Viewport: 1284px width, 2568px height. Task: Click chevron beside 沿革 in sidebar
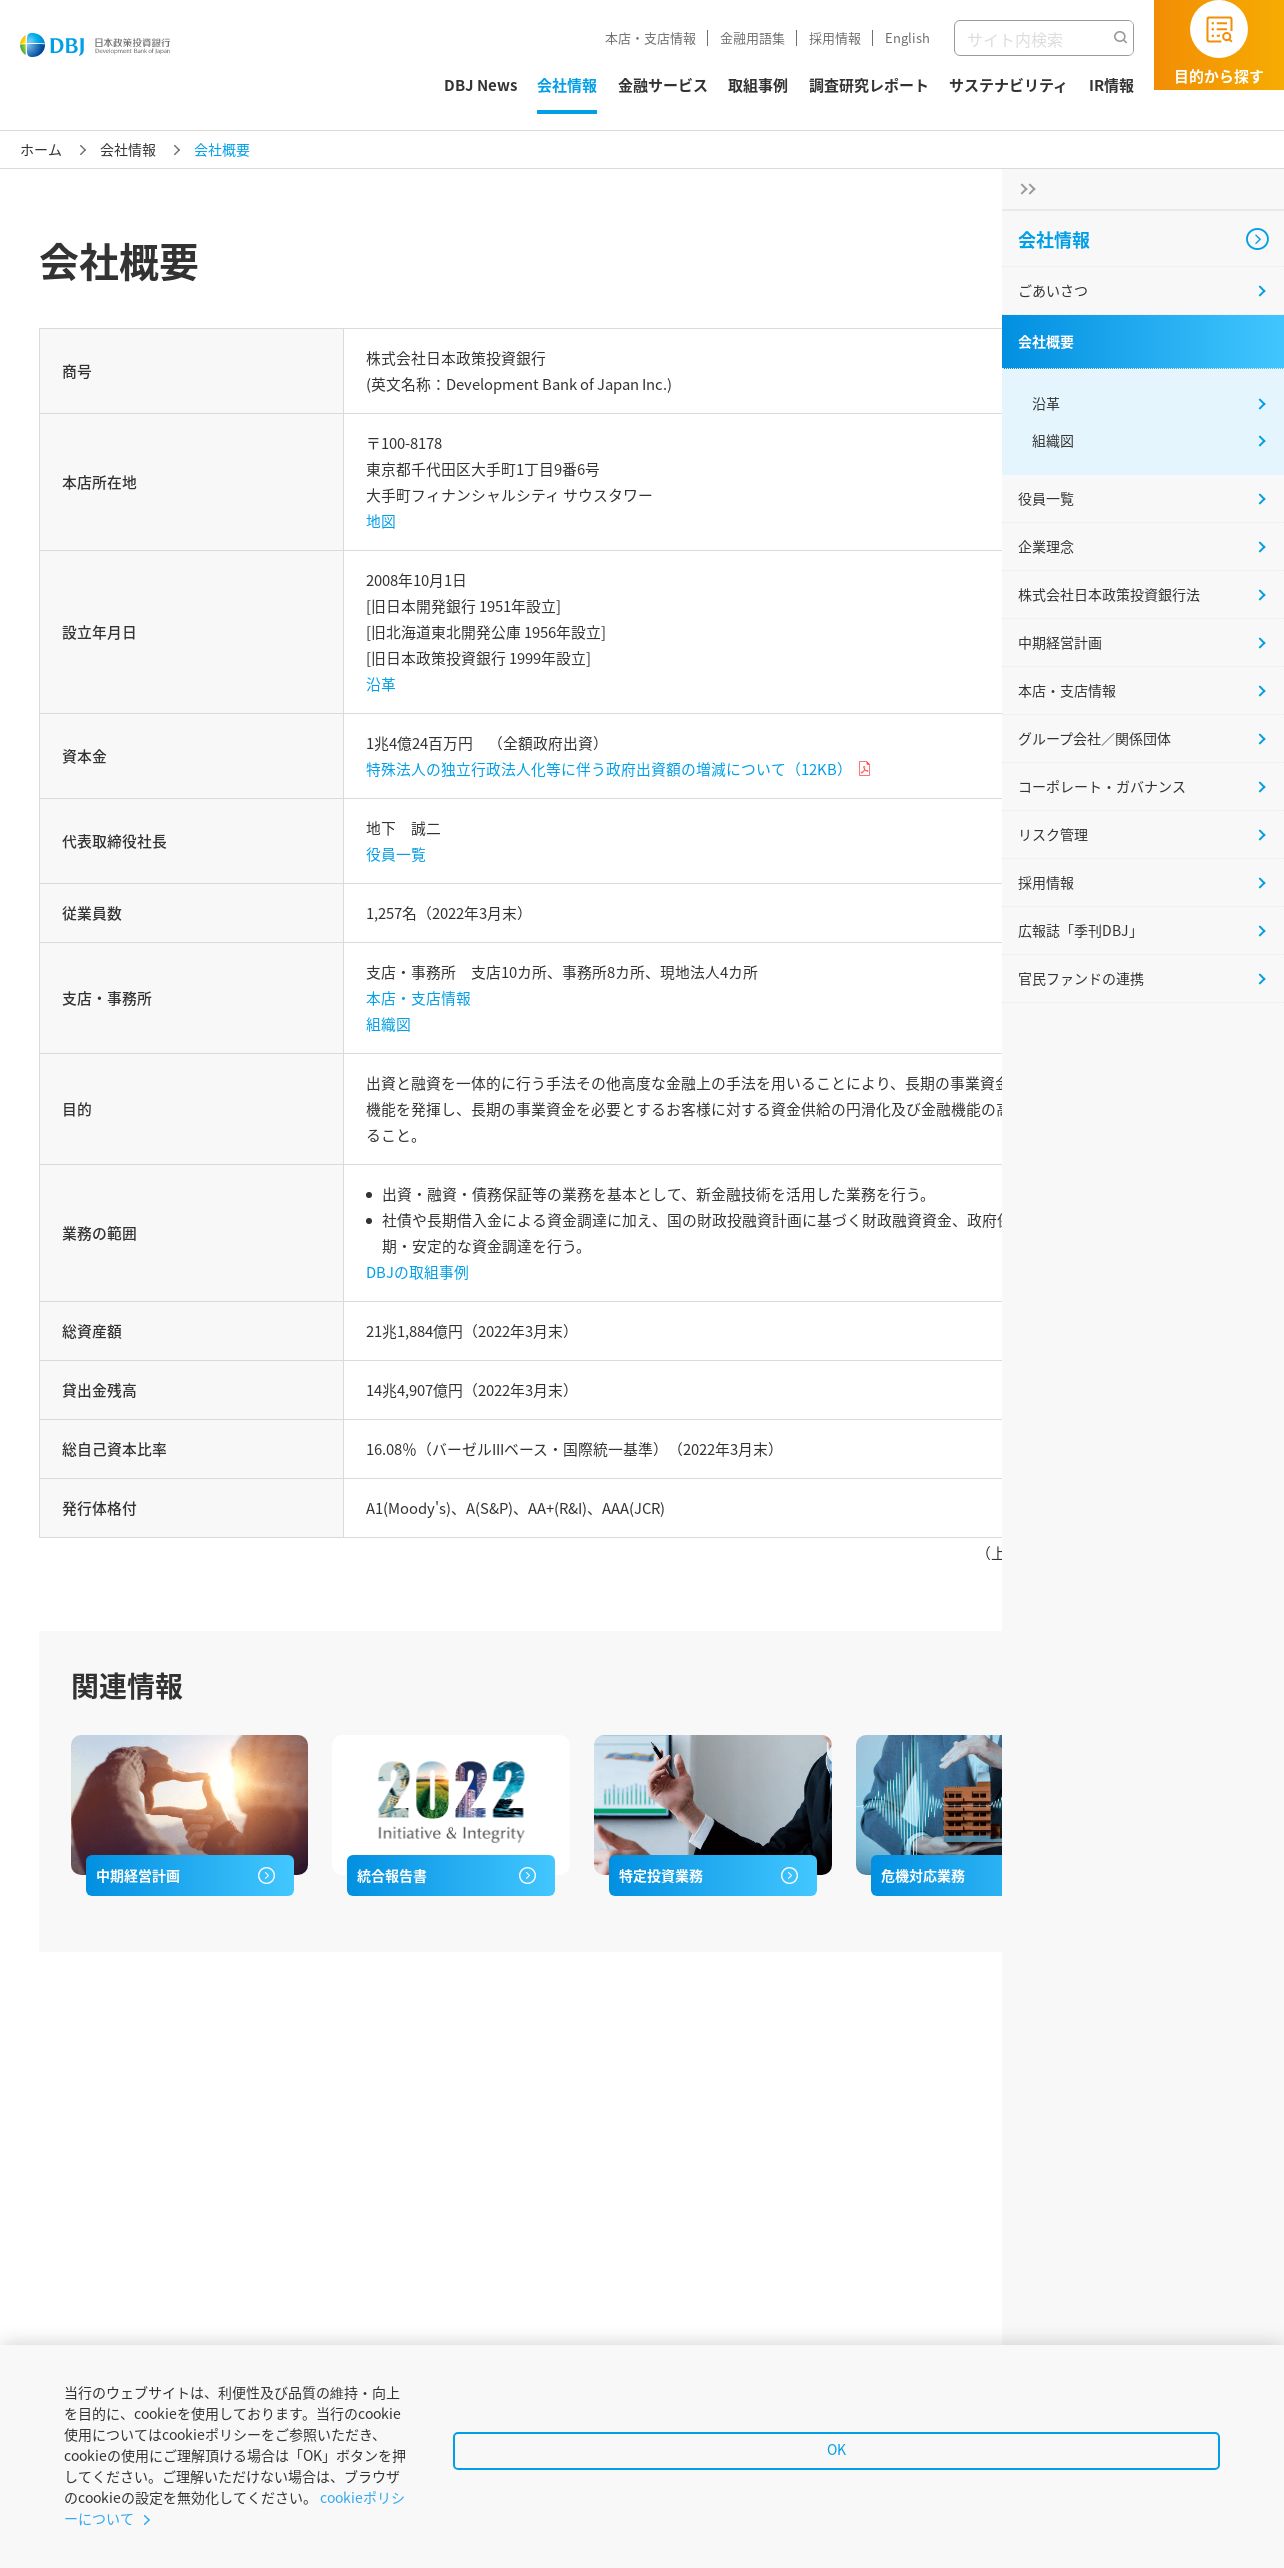pos(1261,404)
